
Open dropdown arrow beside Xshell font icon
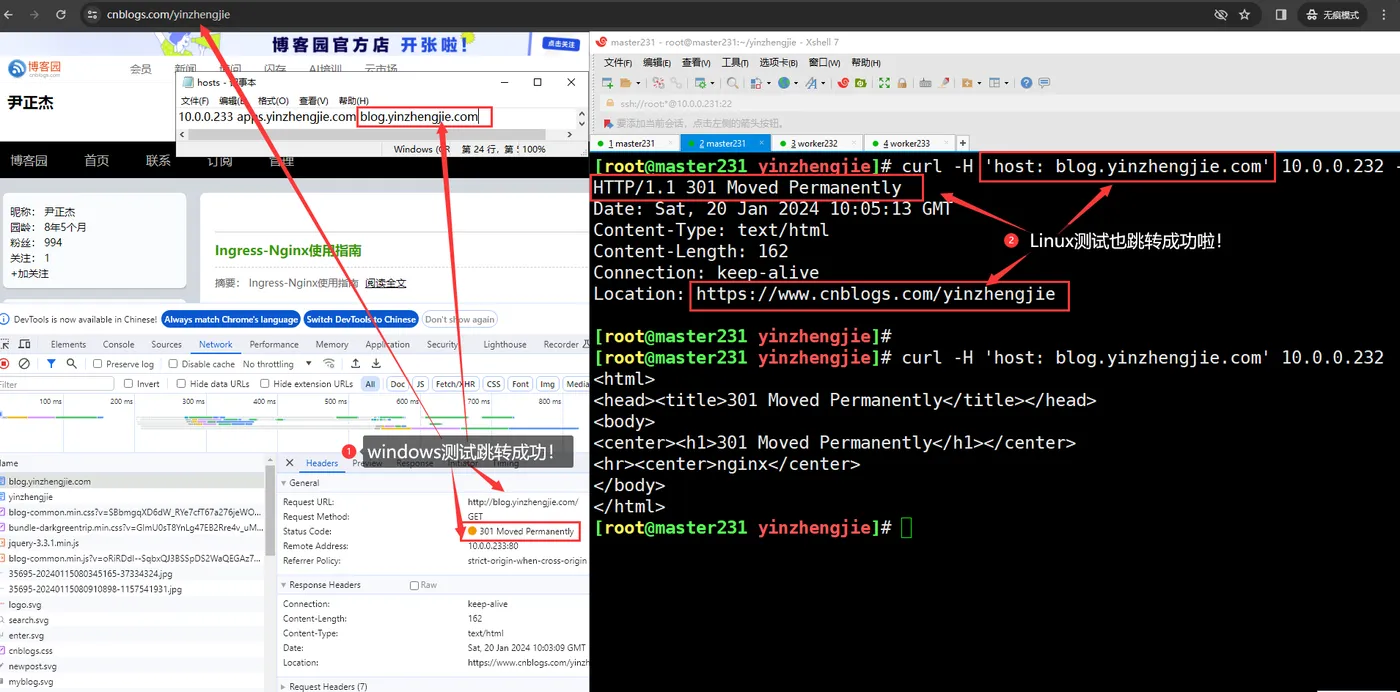pos(823,83)
